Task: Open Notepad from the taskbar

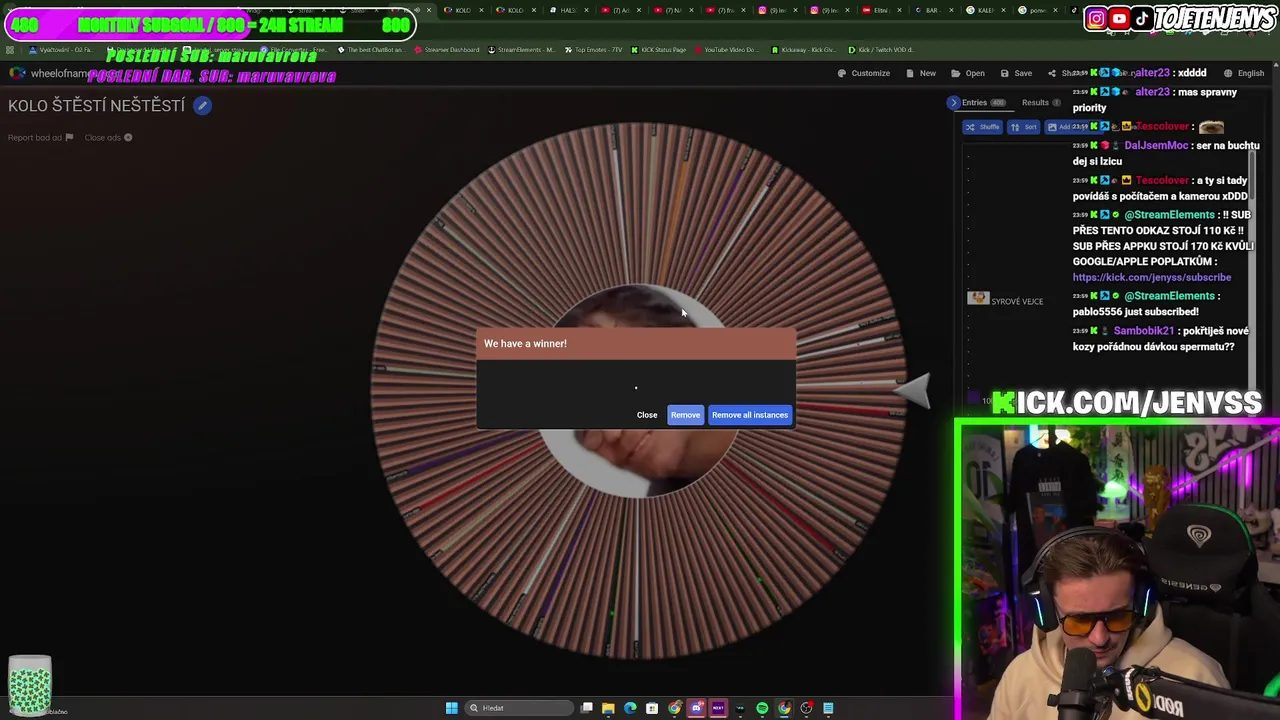Action: tap(828, 708)
